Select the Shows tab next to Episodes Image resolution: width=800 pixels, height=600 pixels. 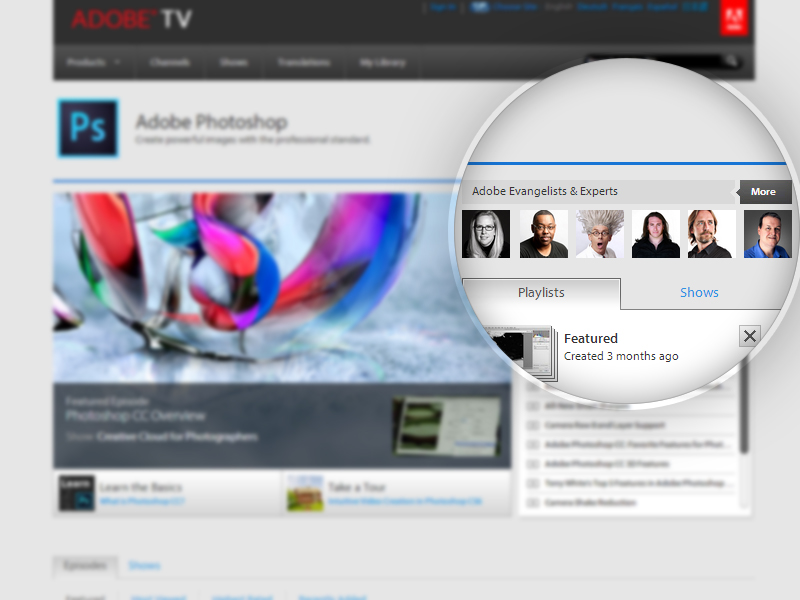click(144, 565)
